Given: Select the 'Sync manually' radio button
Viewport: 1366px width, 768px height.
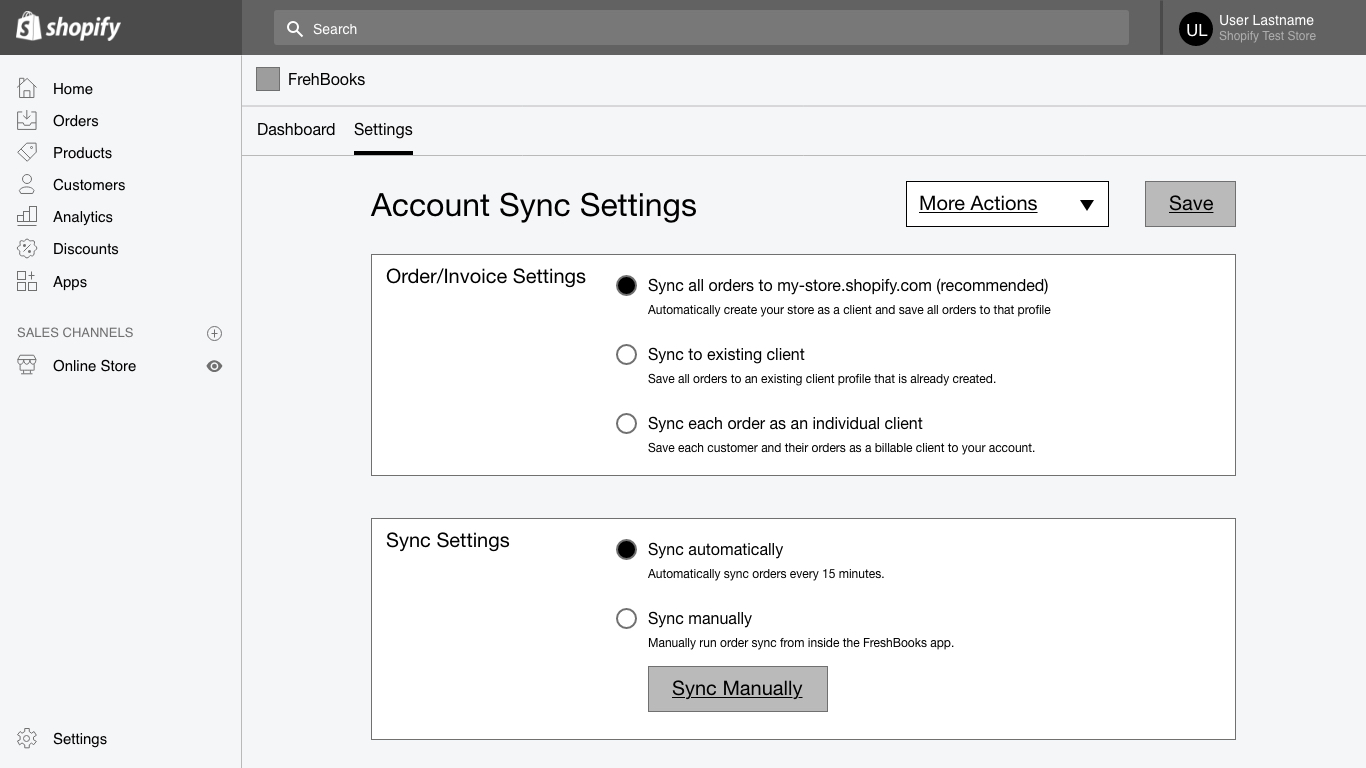Looking at the screenshot, I should (626, 618).
